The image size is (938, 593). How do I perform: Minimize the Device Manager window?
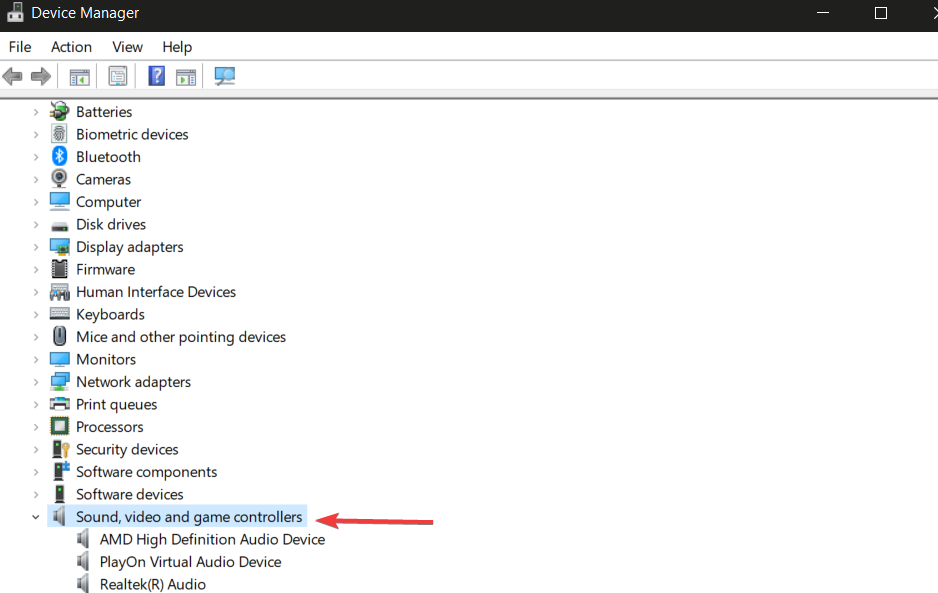[823, 13]
